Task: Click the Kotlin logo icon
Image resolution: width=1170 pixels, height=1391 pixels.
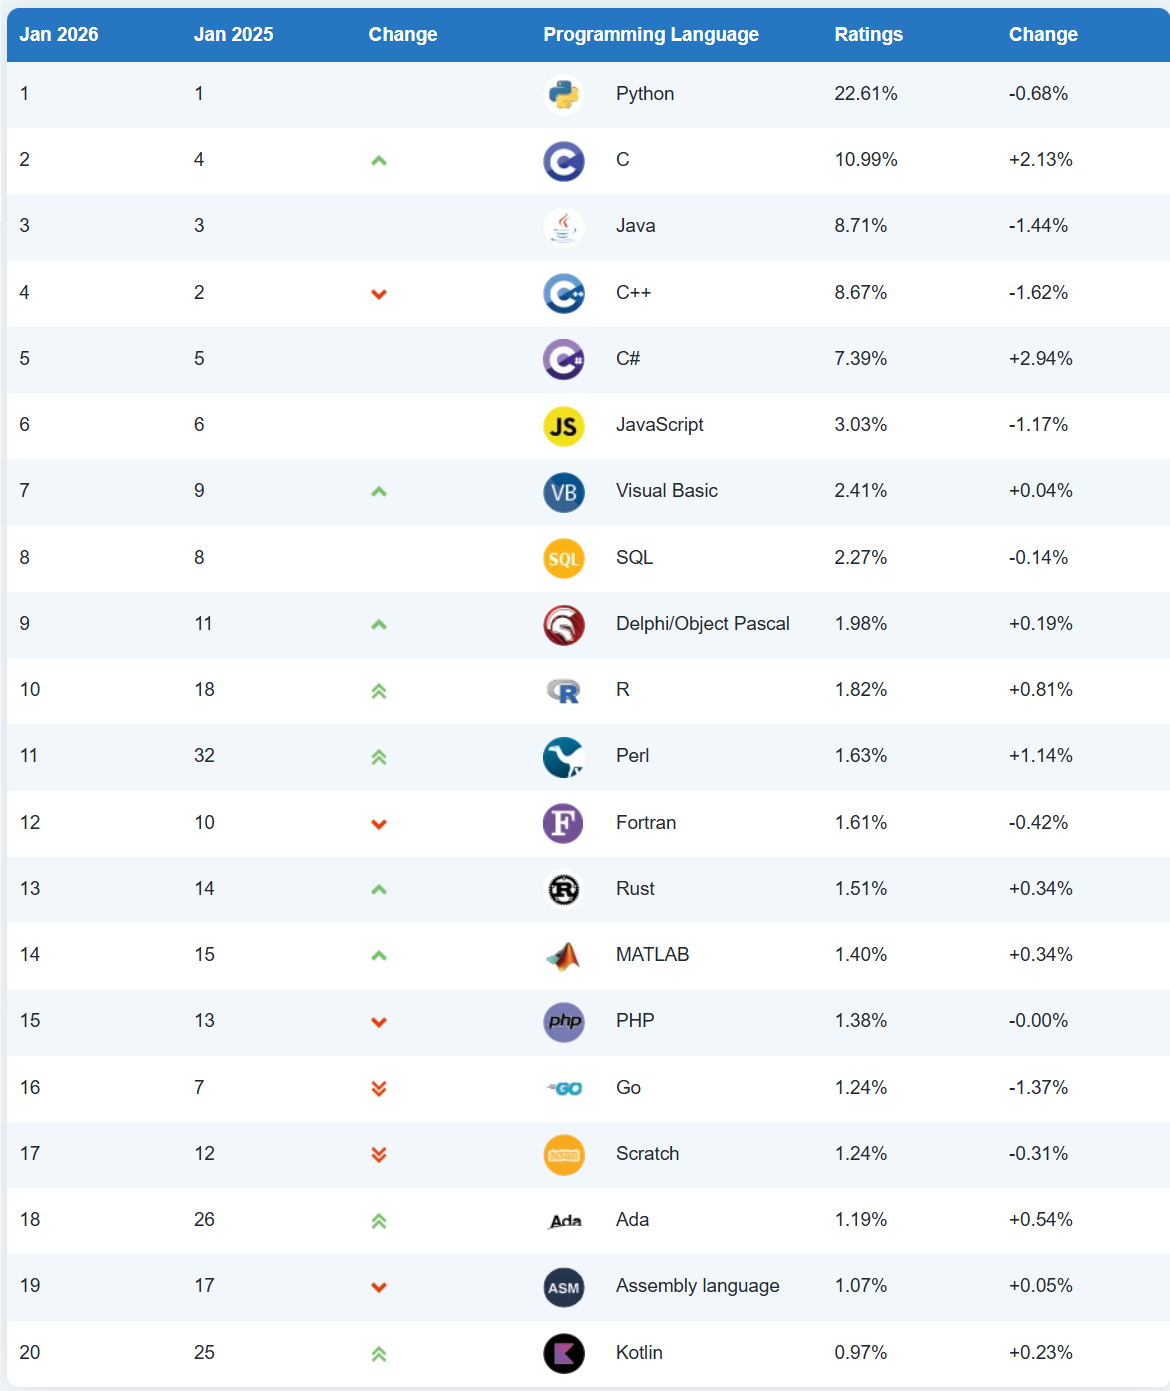Action: (x=563, y=1353)
